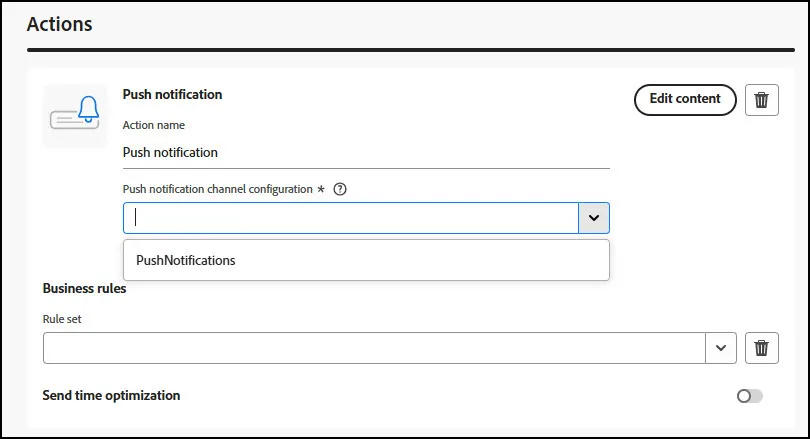This screenshot has height=439, width=810.
Task: Delete the Rule set entry
Action: click(761, 348)
